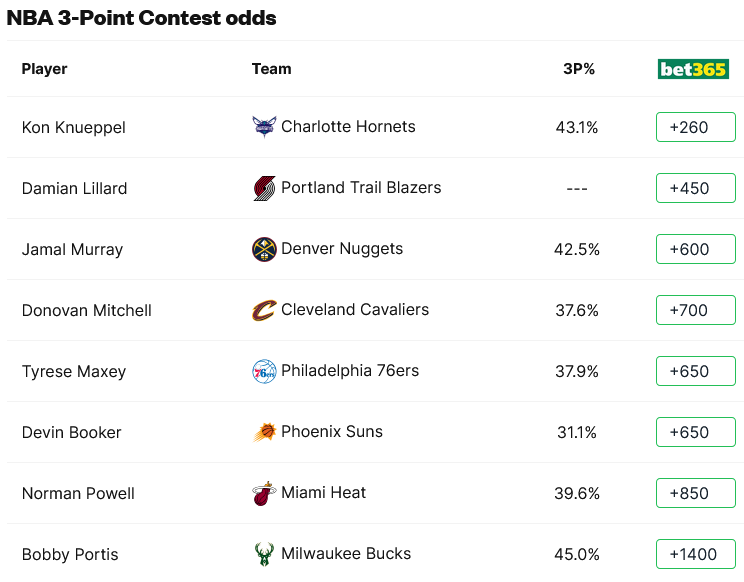Choose Bobby Portis +1400 odds
Image resolution: width=744 pixels, height=582 pixels.
(695, 554)
